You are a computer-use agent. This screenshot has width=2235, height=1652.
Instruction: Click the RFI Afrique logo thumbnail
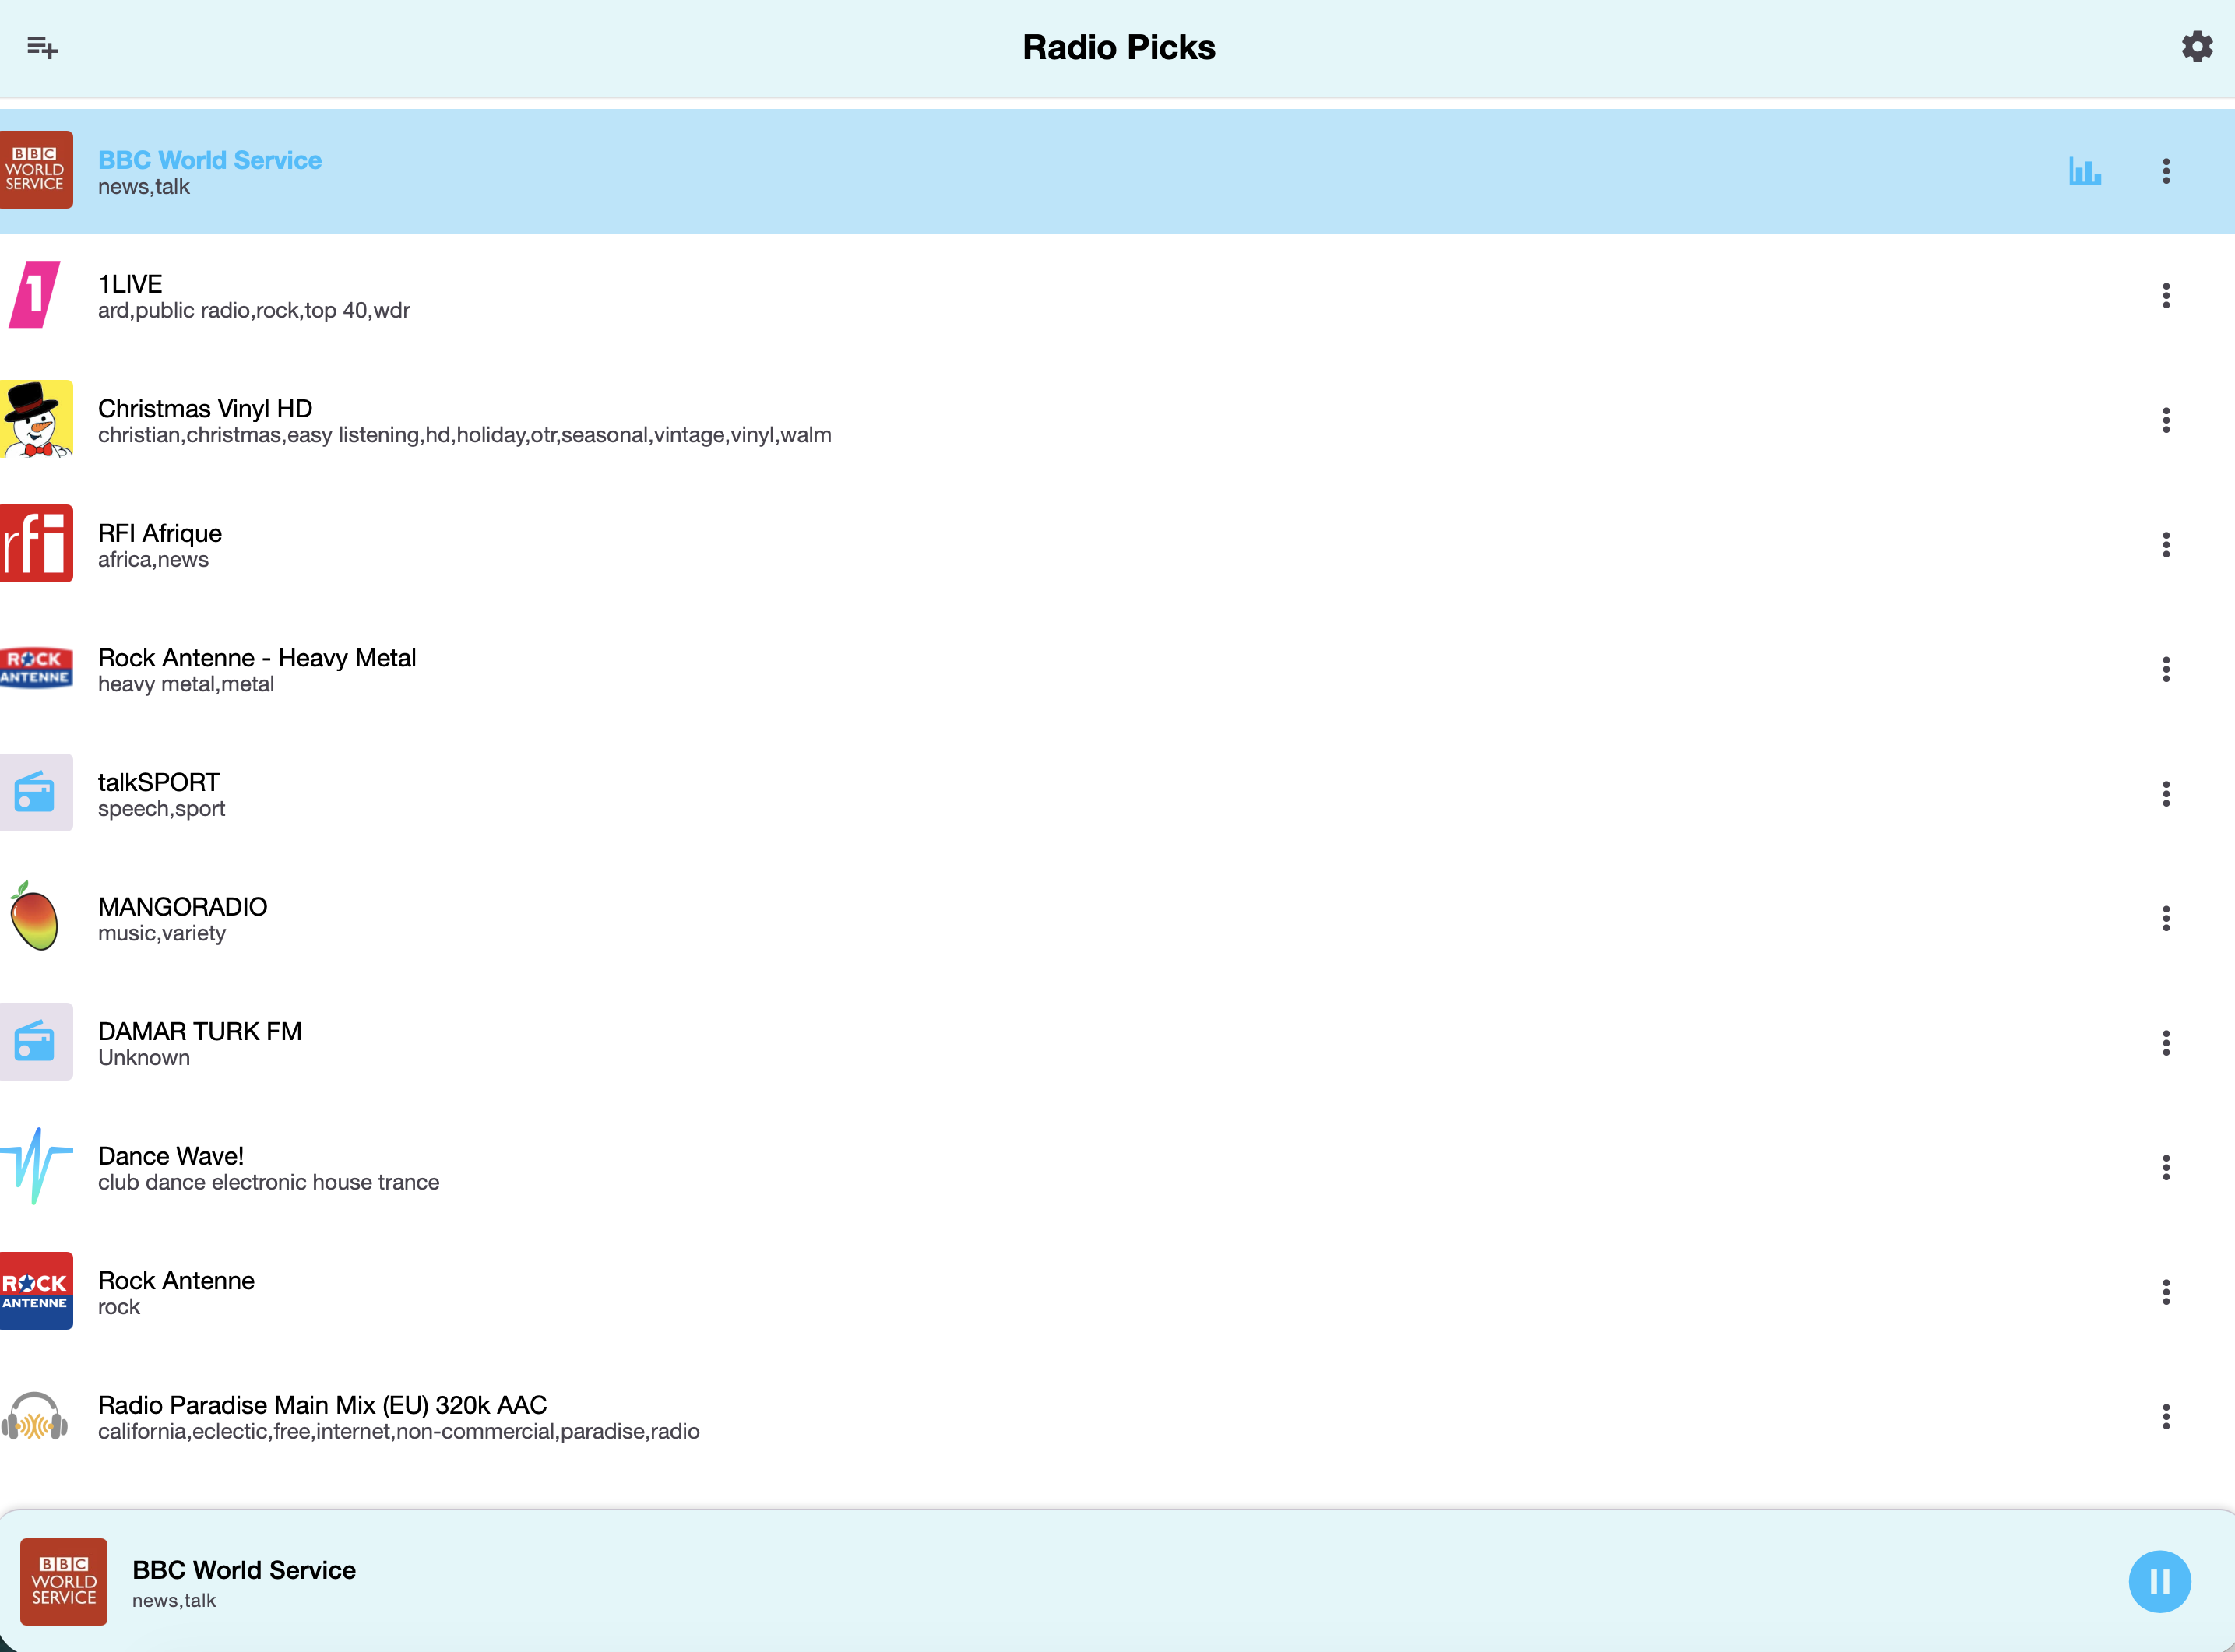[36, 544]
